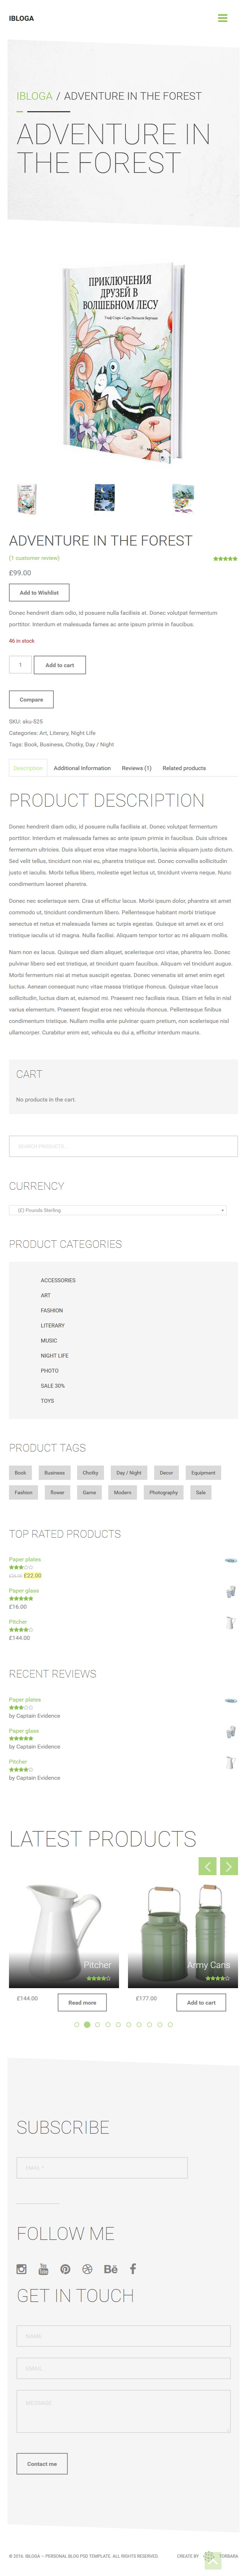Select the second book thumbnail image
The image size is (247, 2576).
[104, 497]
